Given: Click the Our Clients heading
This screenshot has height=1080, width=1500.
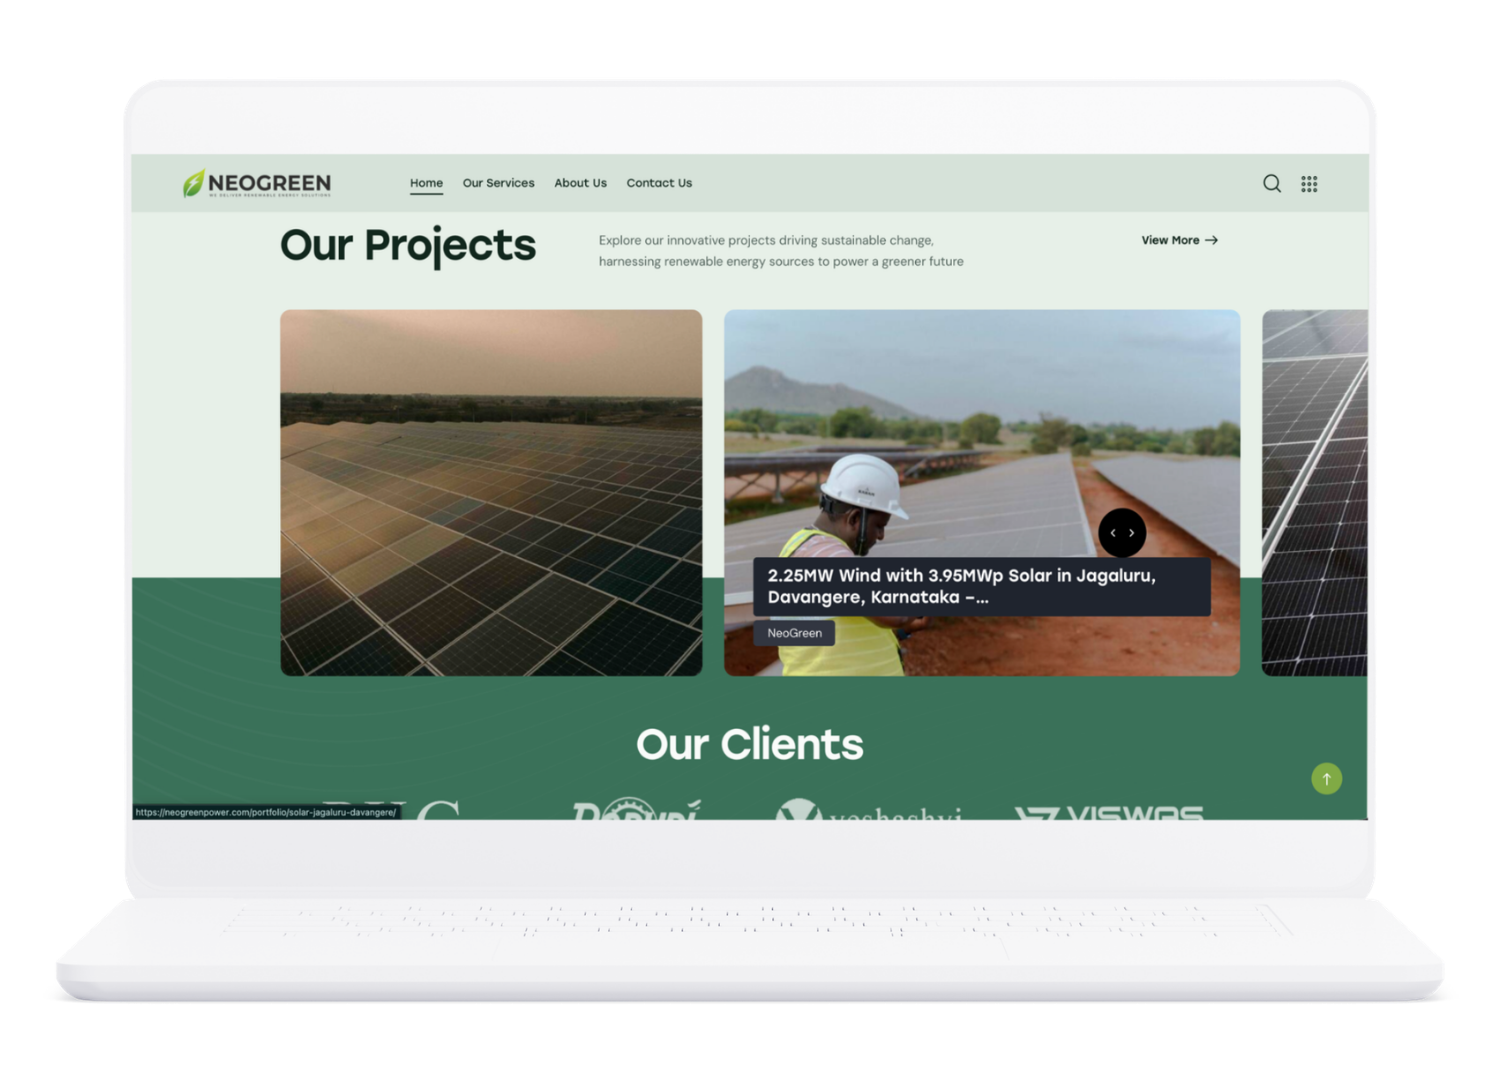Looking at the screenshot, I should (x=750, y=744).
